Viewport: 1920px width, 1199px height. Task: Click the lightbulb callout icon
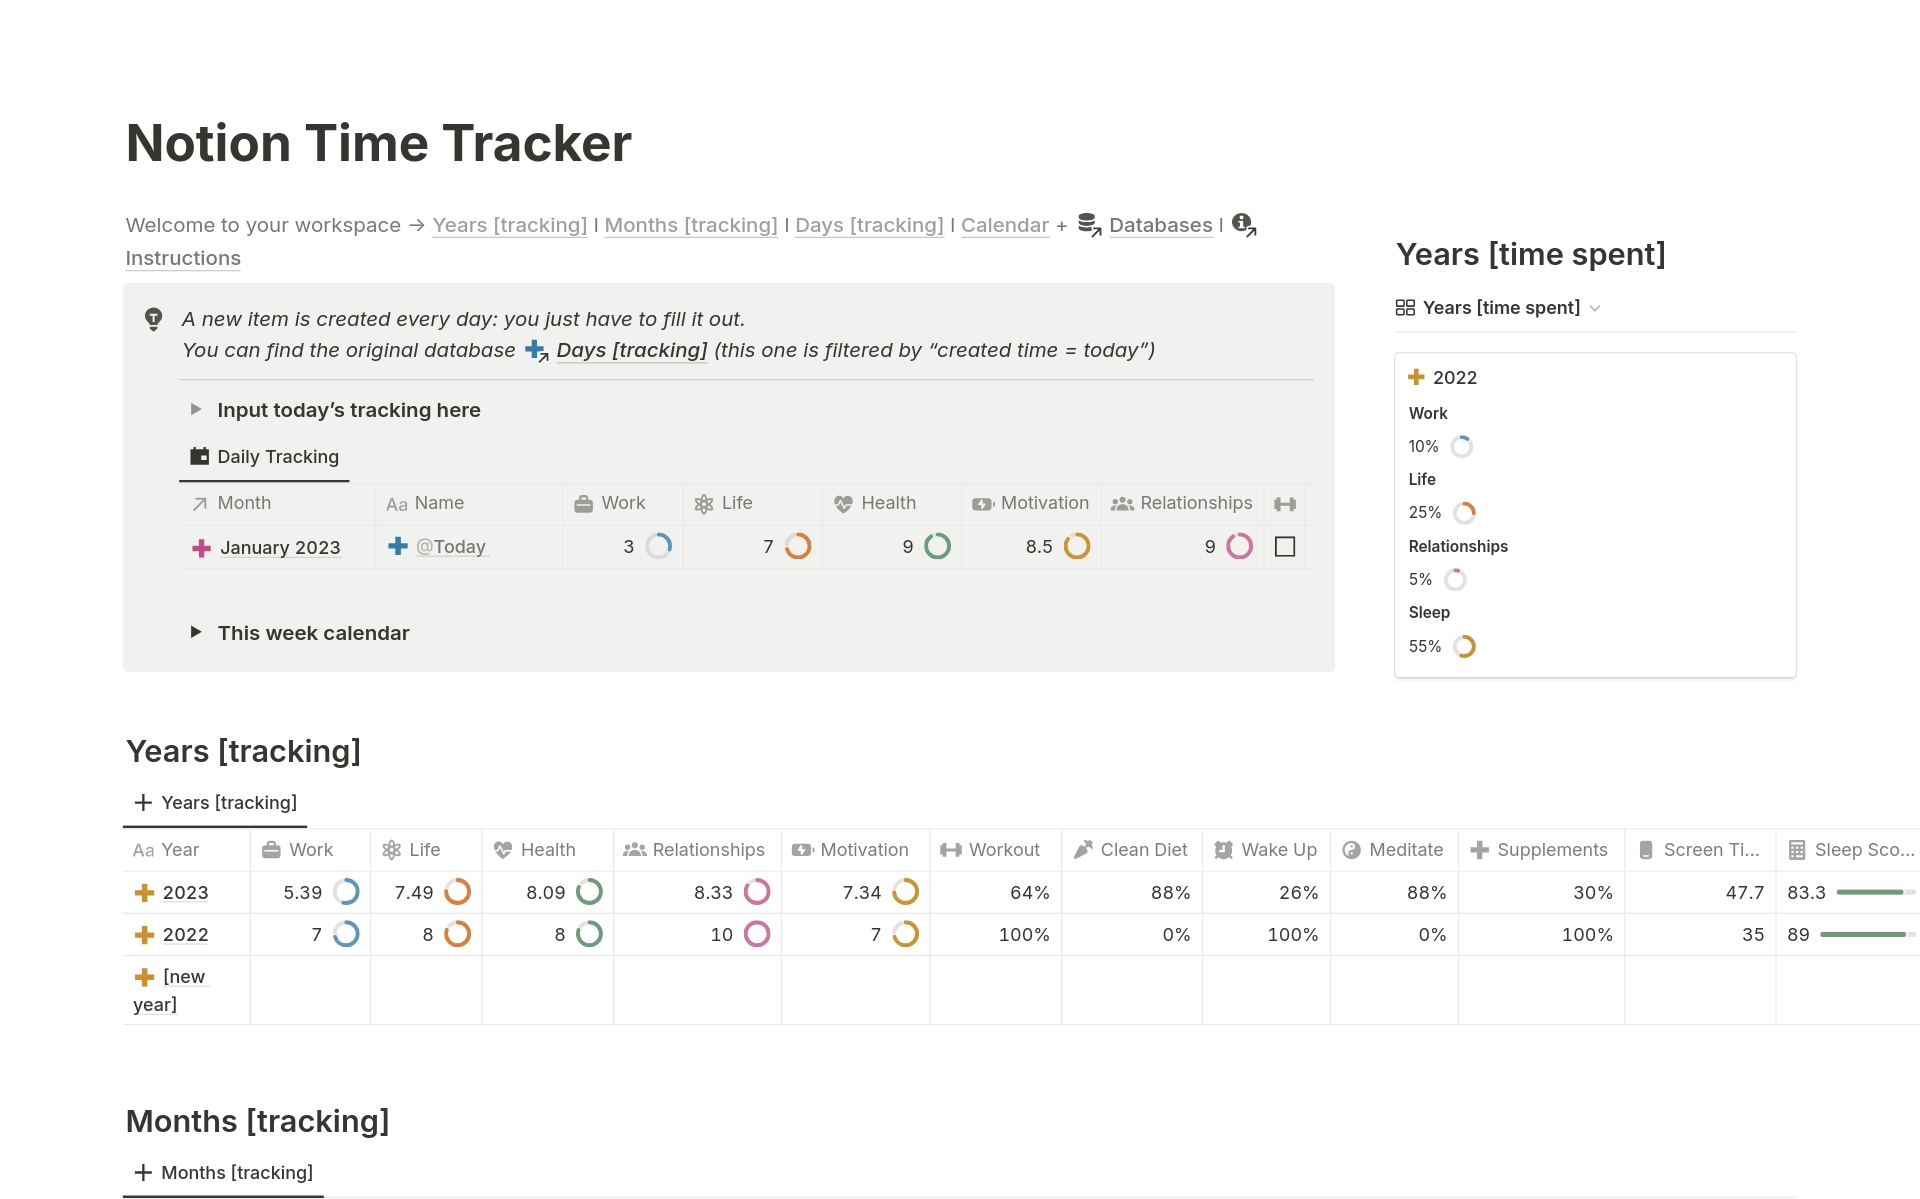coord(153,319)
